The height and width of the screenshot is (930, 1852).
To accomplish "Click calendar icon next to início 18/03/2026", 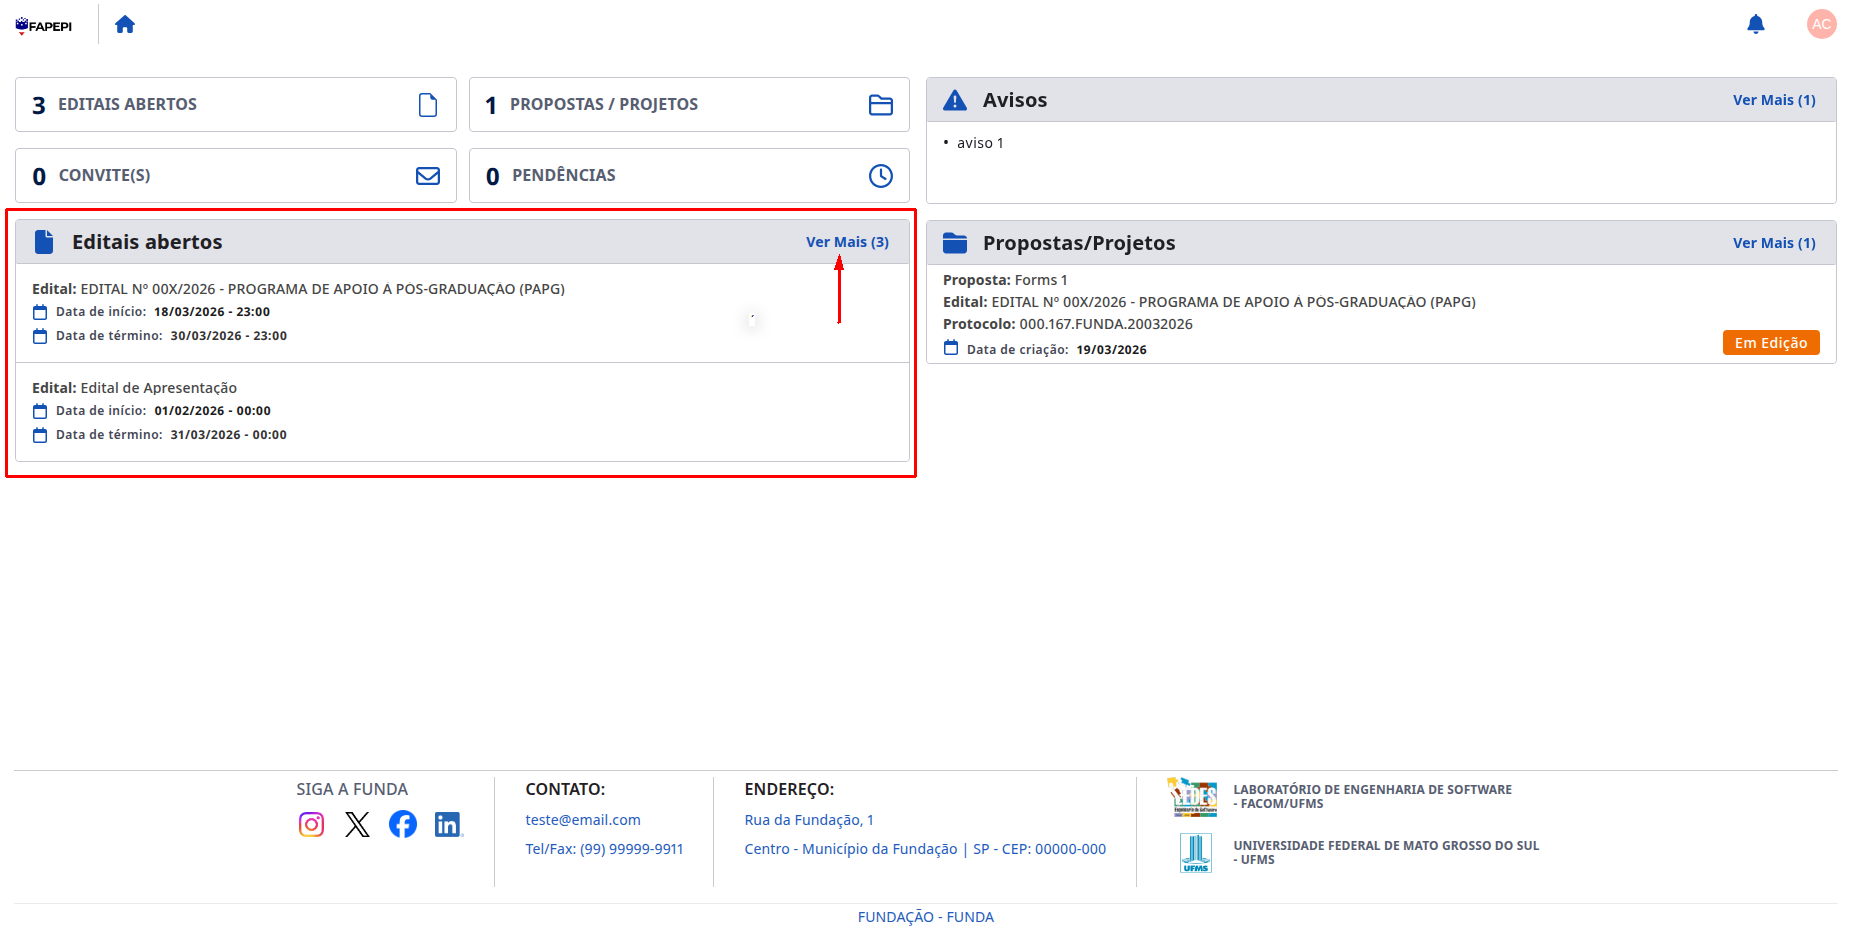I will pyautogui.click(x=40, y=312).
